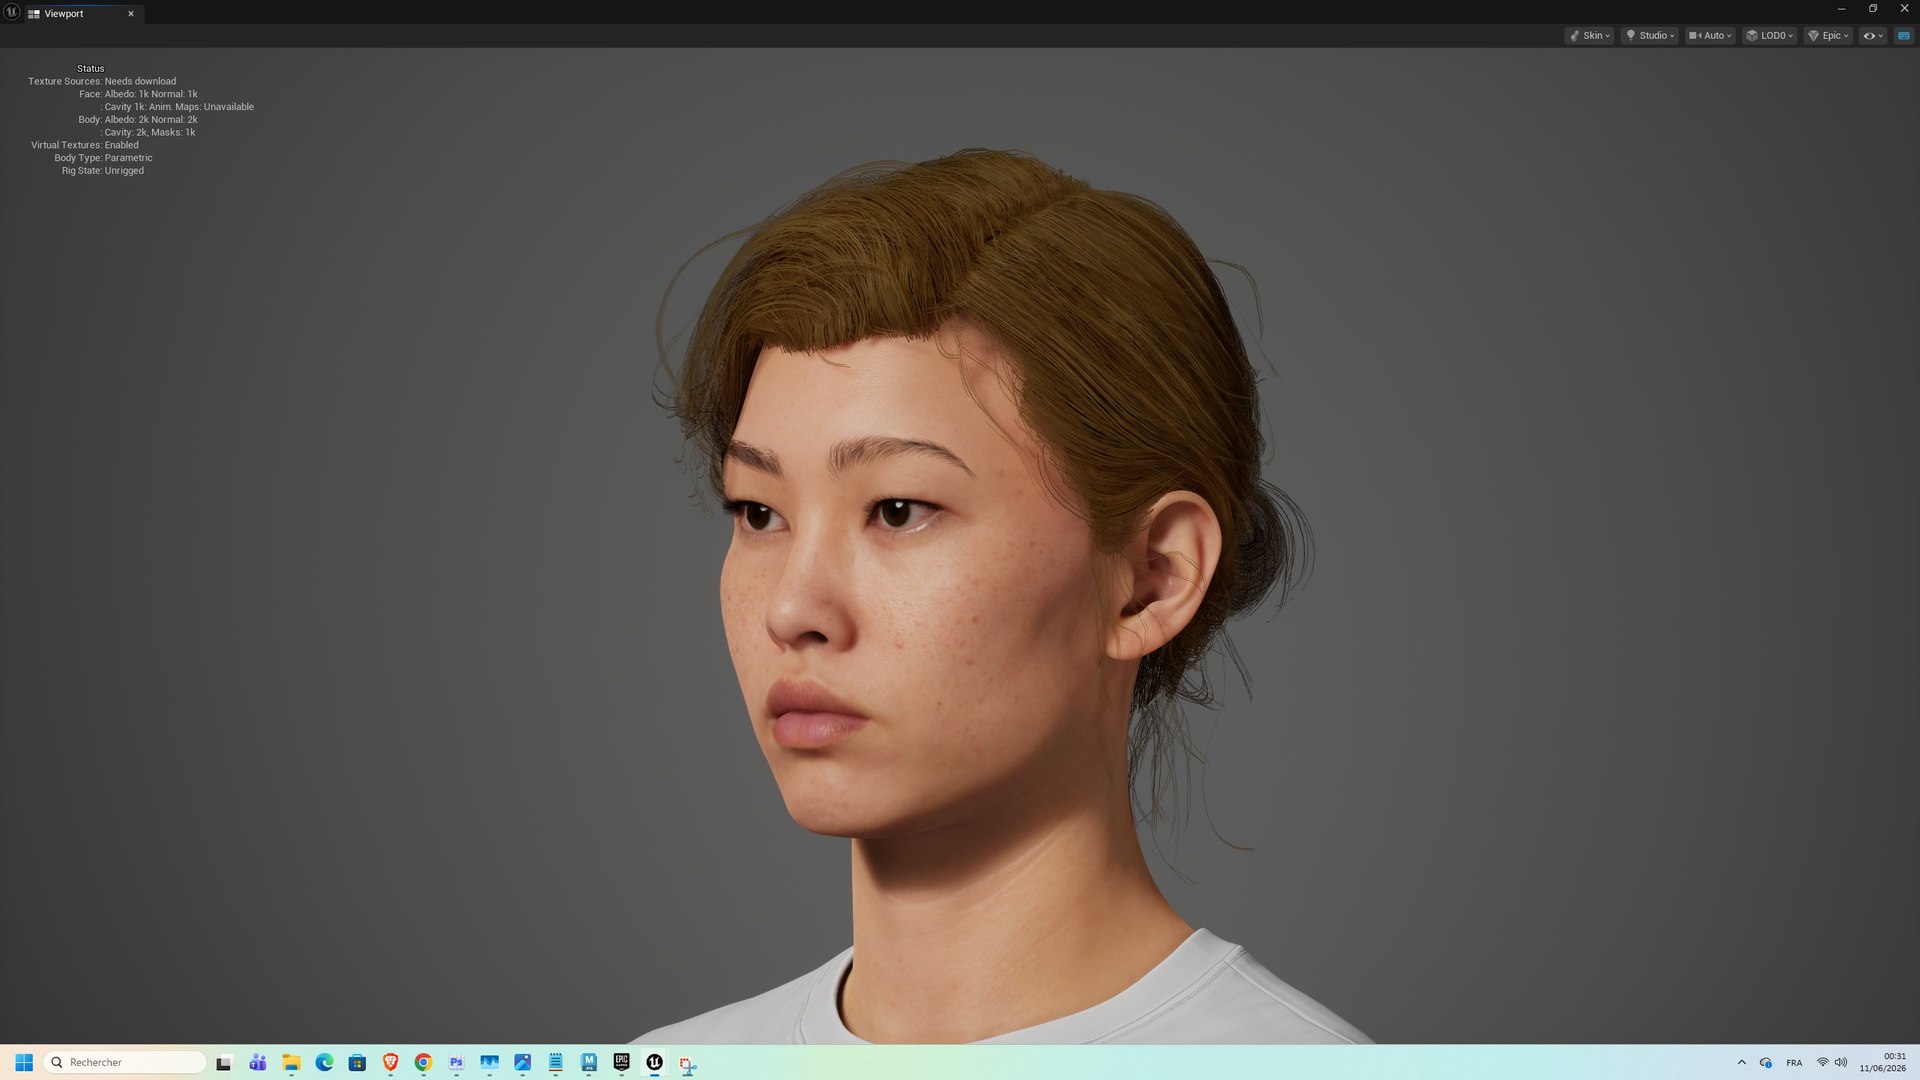This screenshot has height=1080, width=1920.
Task: Open the eye visibility options dropdown
Action: click(x=1873, y=35)
